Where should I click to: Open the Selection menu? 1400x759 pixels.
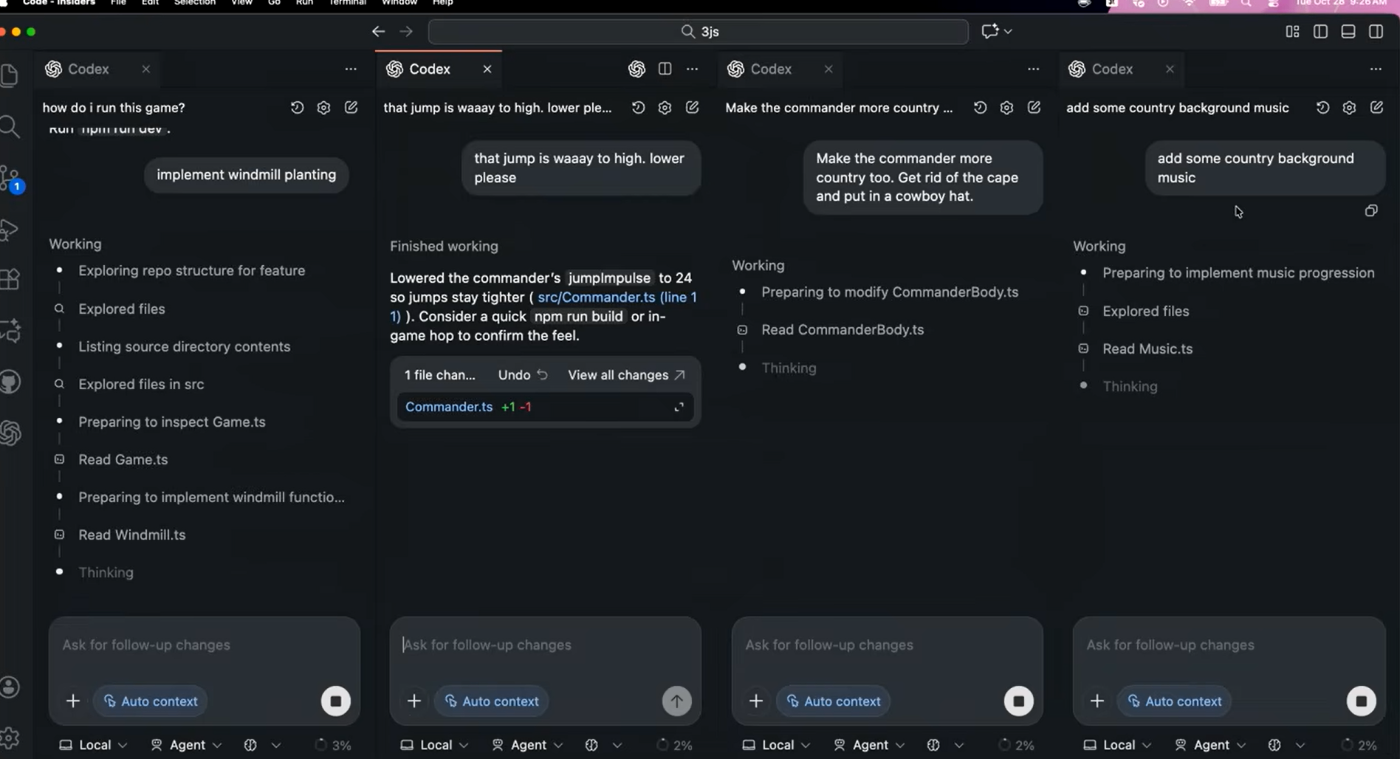click(x=194, y=3)
